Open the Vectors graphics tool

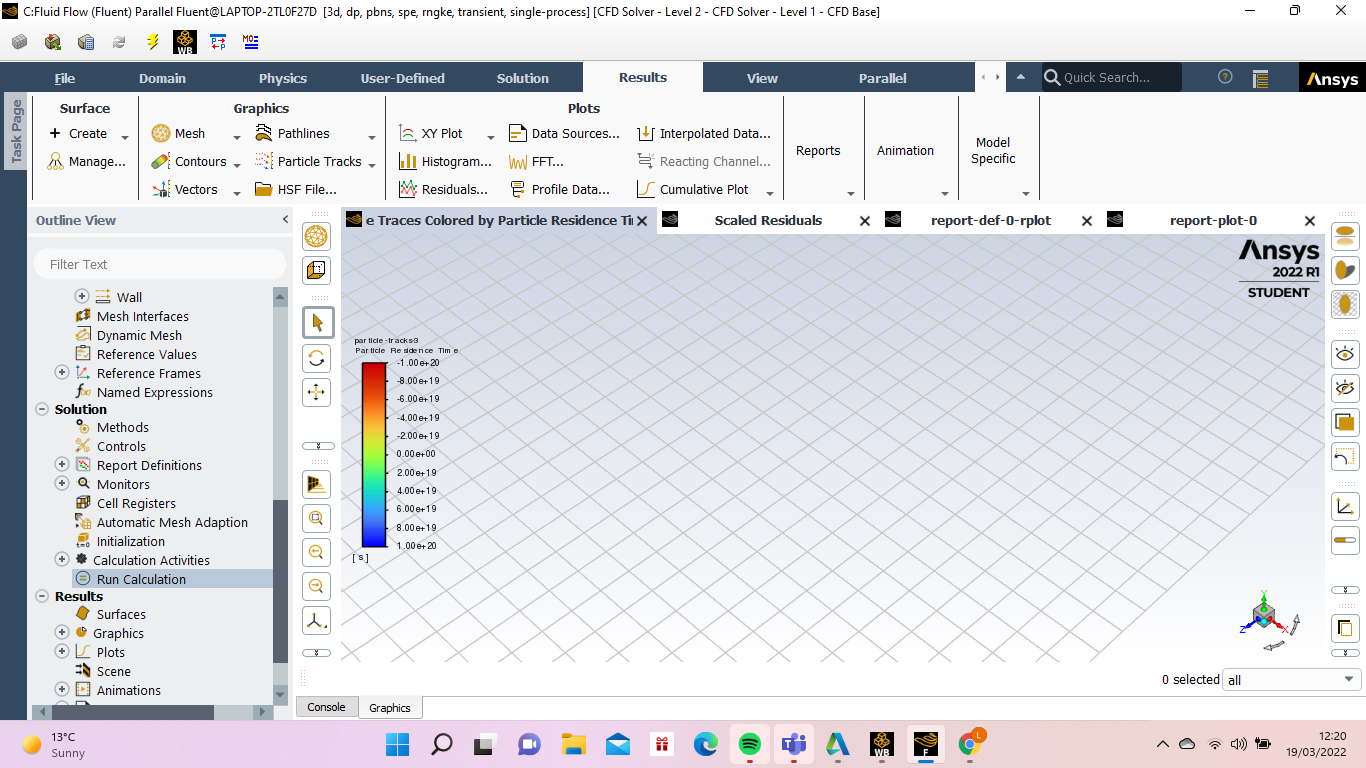[x=161, y=189]
